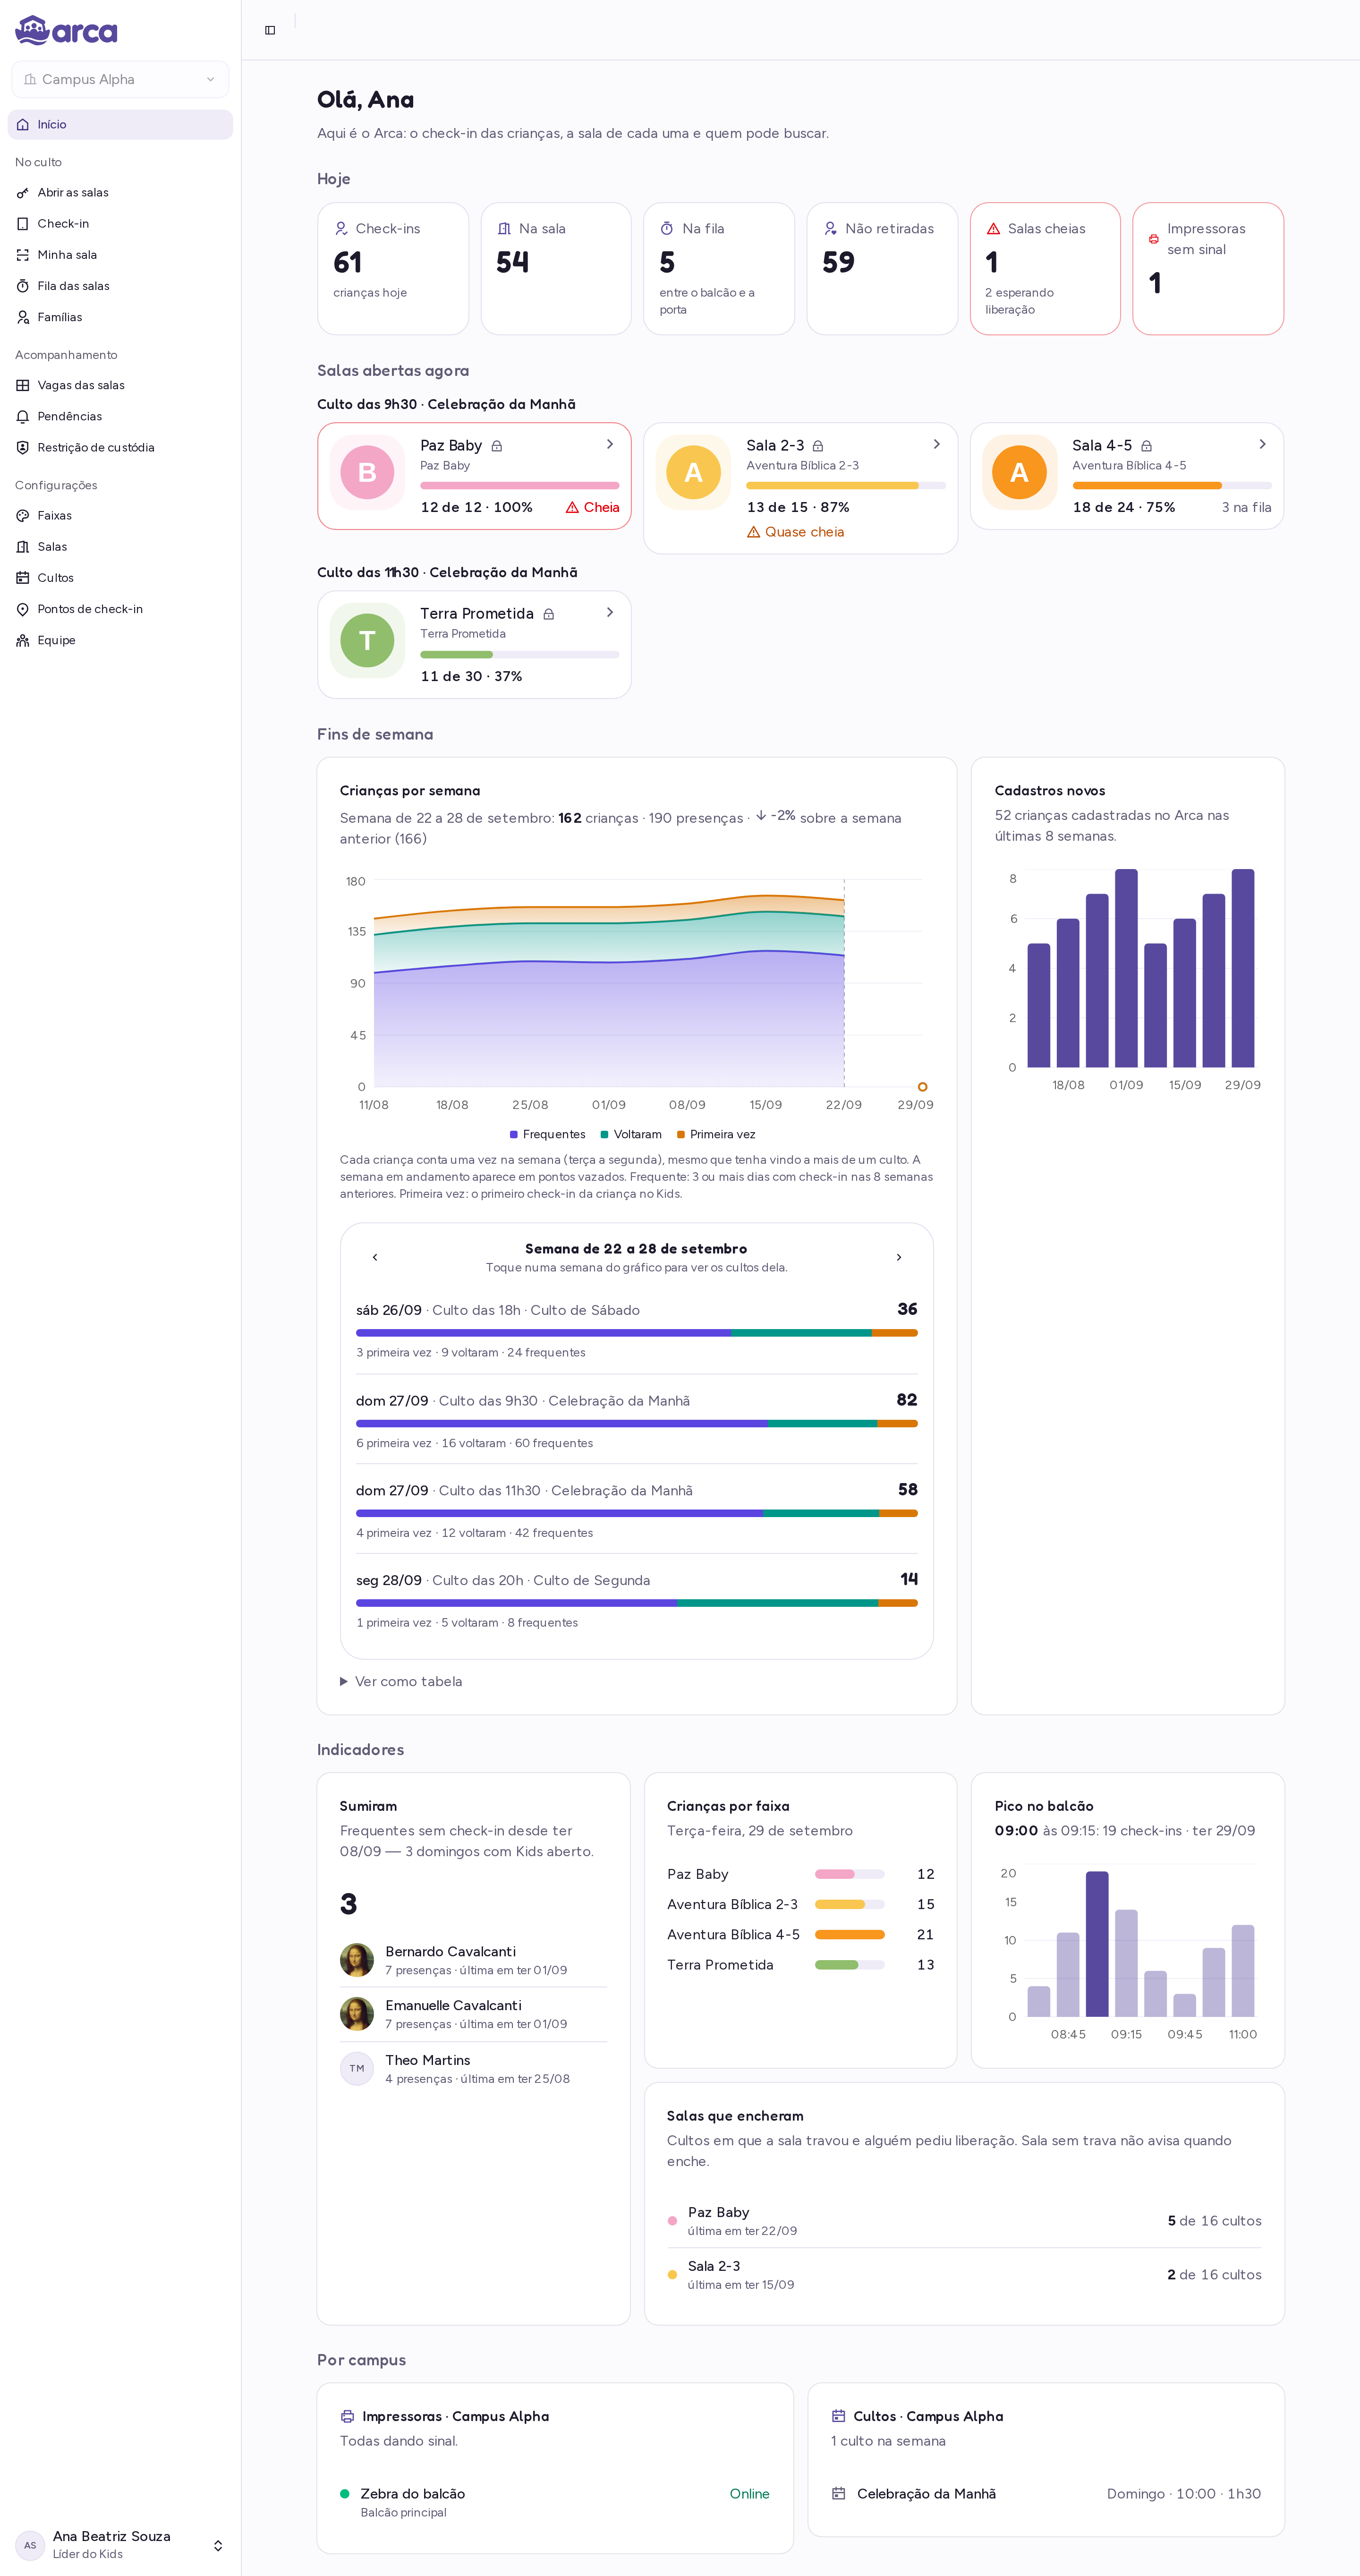Click the Minha sala icon
This screenshot has width=1360, height=2576.
(x=22, y=255)
